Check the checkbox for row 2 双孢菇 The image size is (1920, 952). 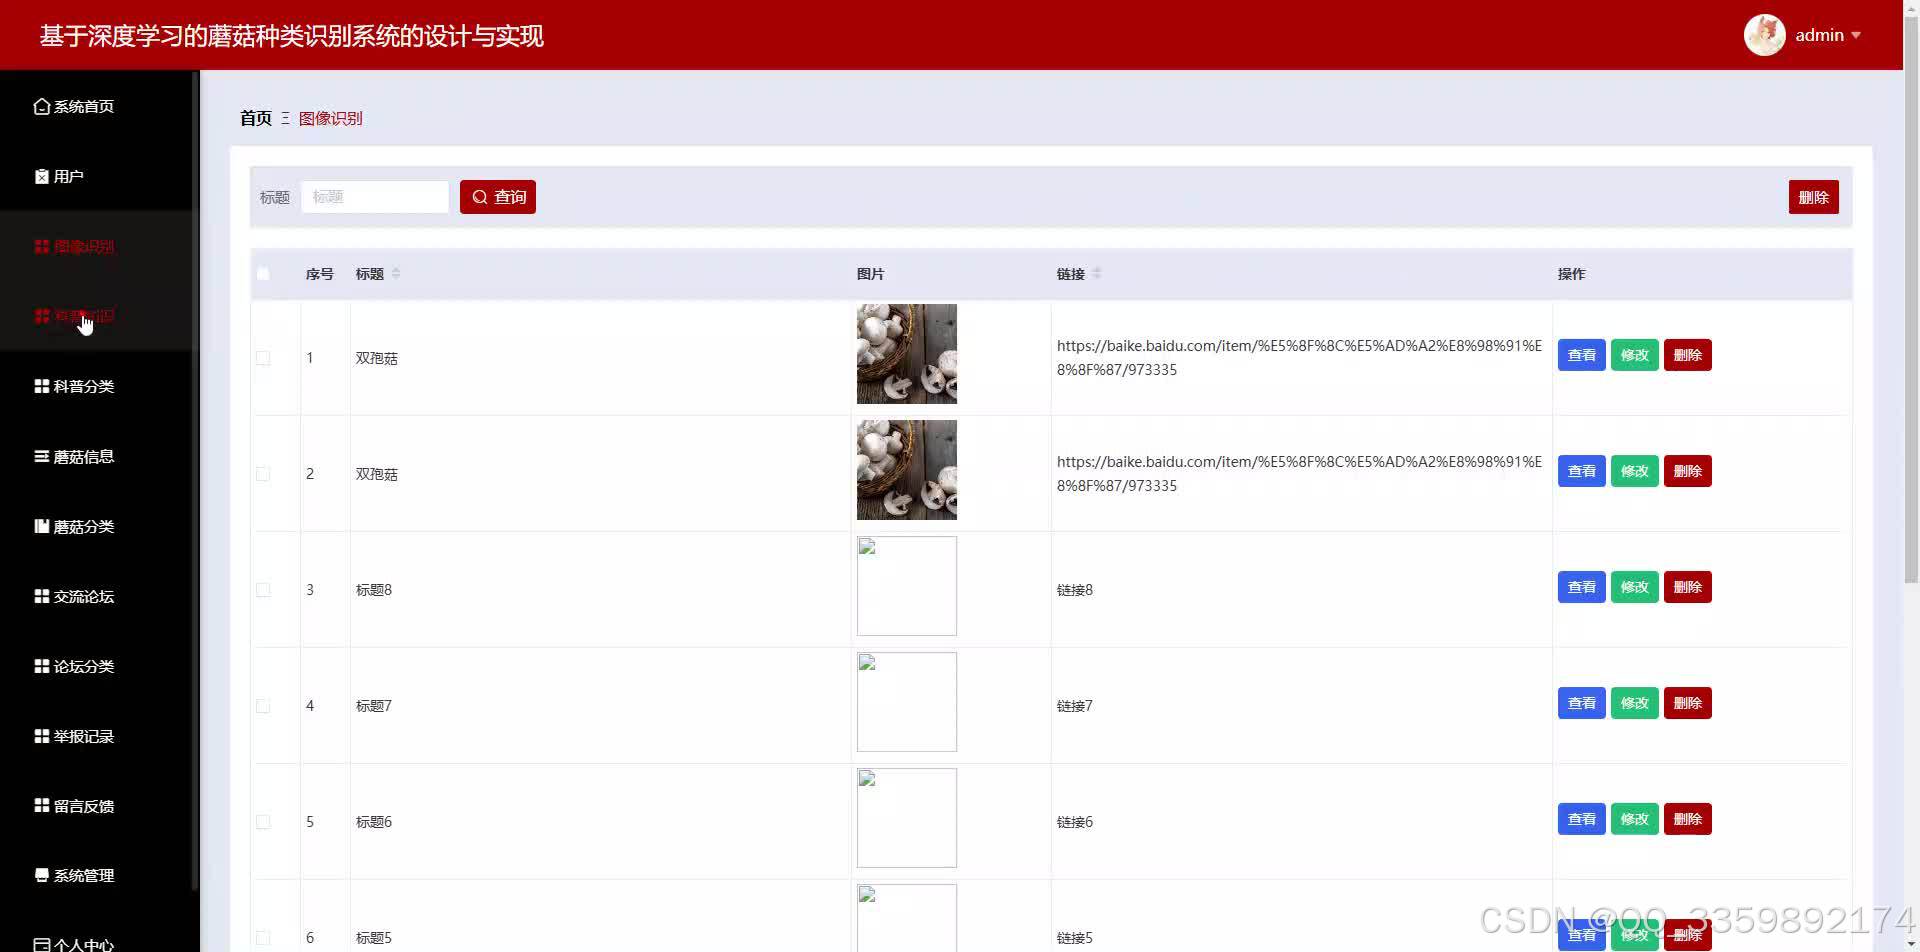click(263, 474)
